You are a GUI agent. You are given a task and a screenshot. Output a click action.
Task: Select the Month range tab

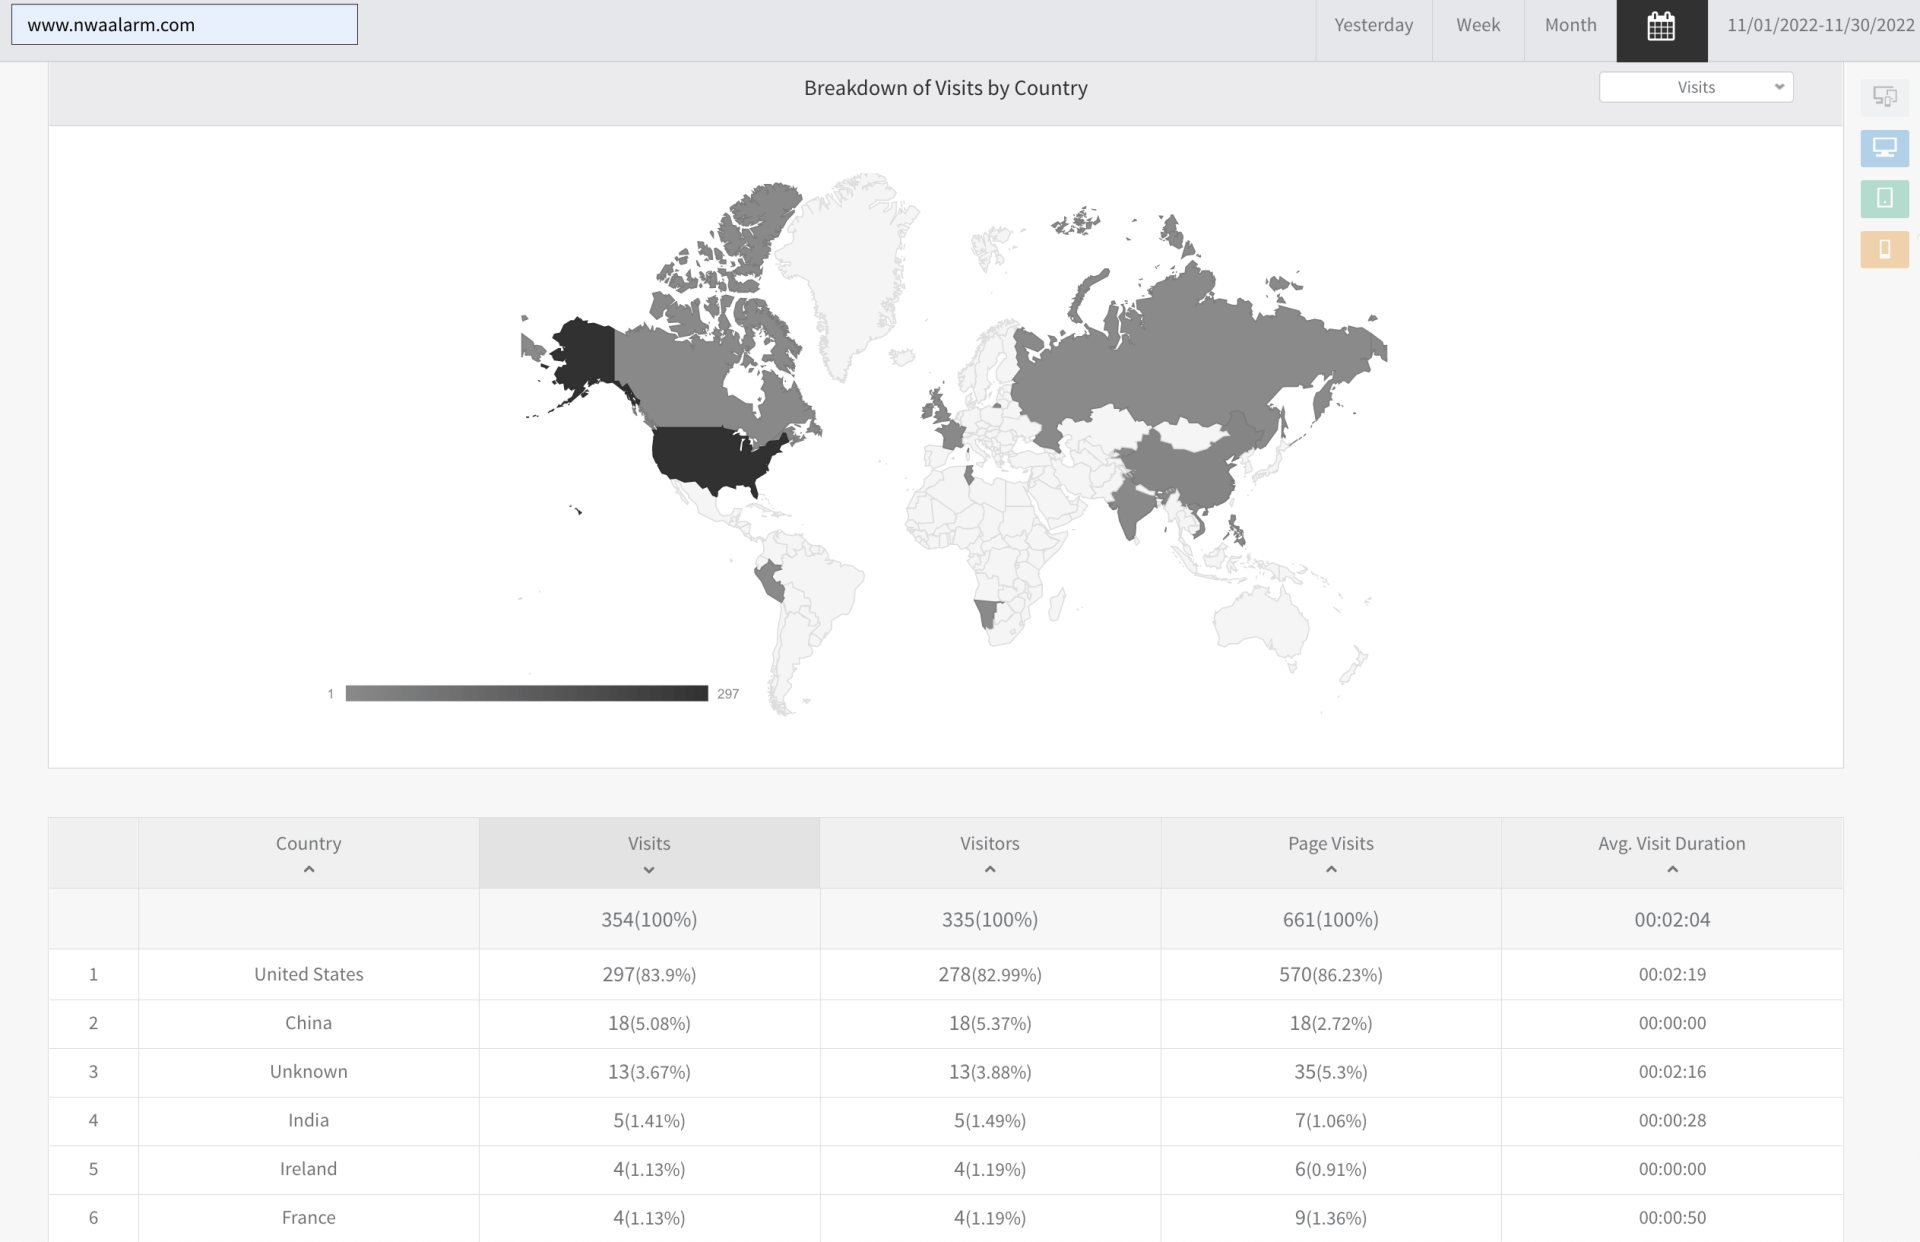1569,26
